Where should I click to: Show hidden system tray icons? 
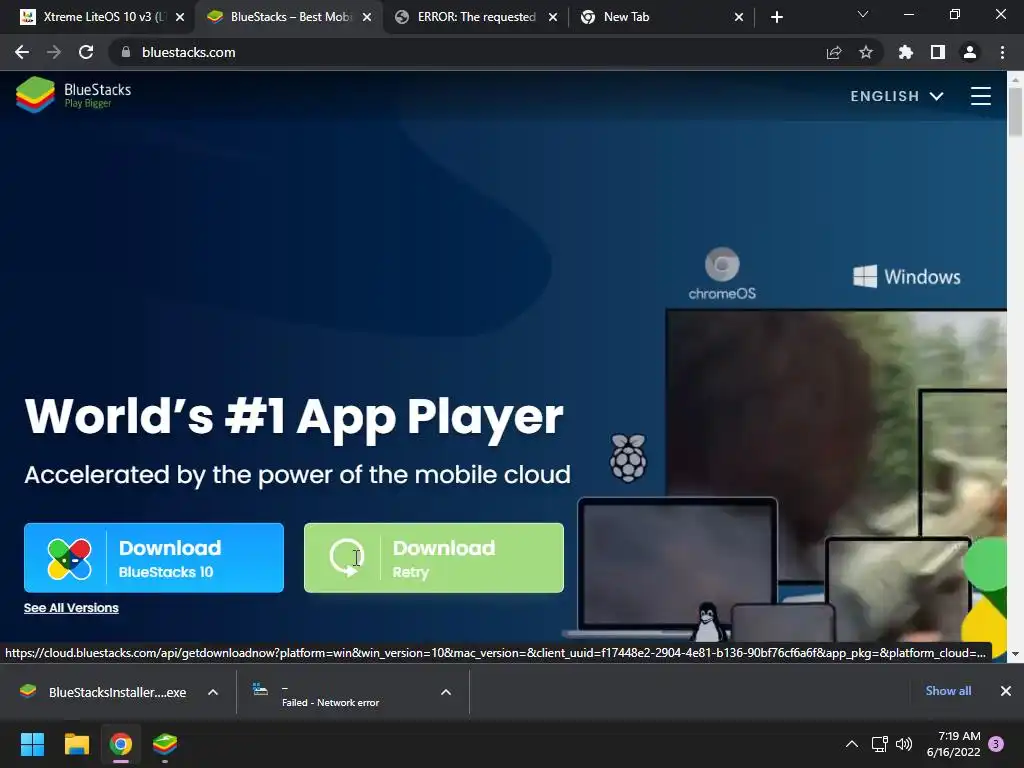pyautogui.click(x=852, y=744)
